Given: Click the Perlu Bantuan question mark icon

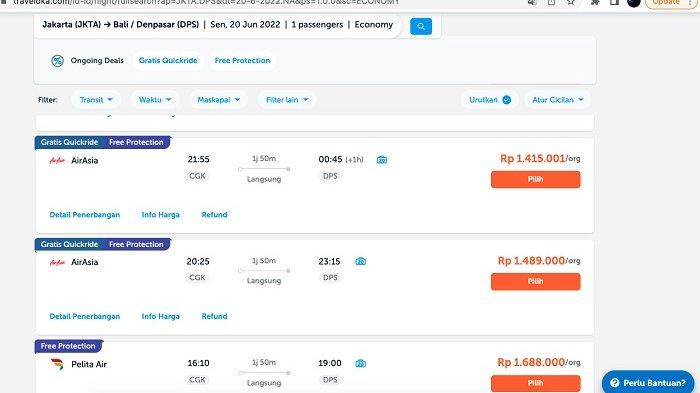Looking at the screenshot, I should pyautogui.click(x=615, y=383).
